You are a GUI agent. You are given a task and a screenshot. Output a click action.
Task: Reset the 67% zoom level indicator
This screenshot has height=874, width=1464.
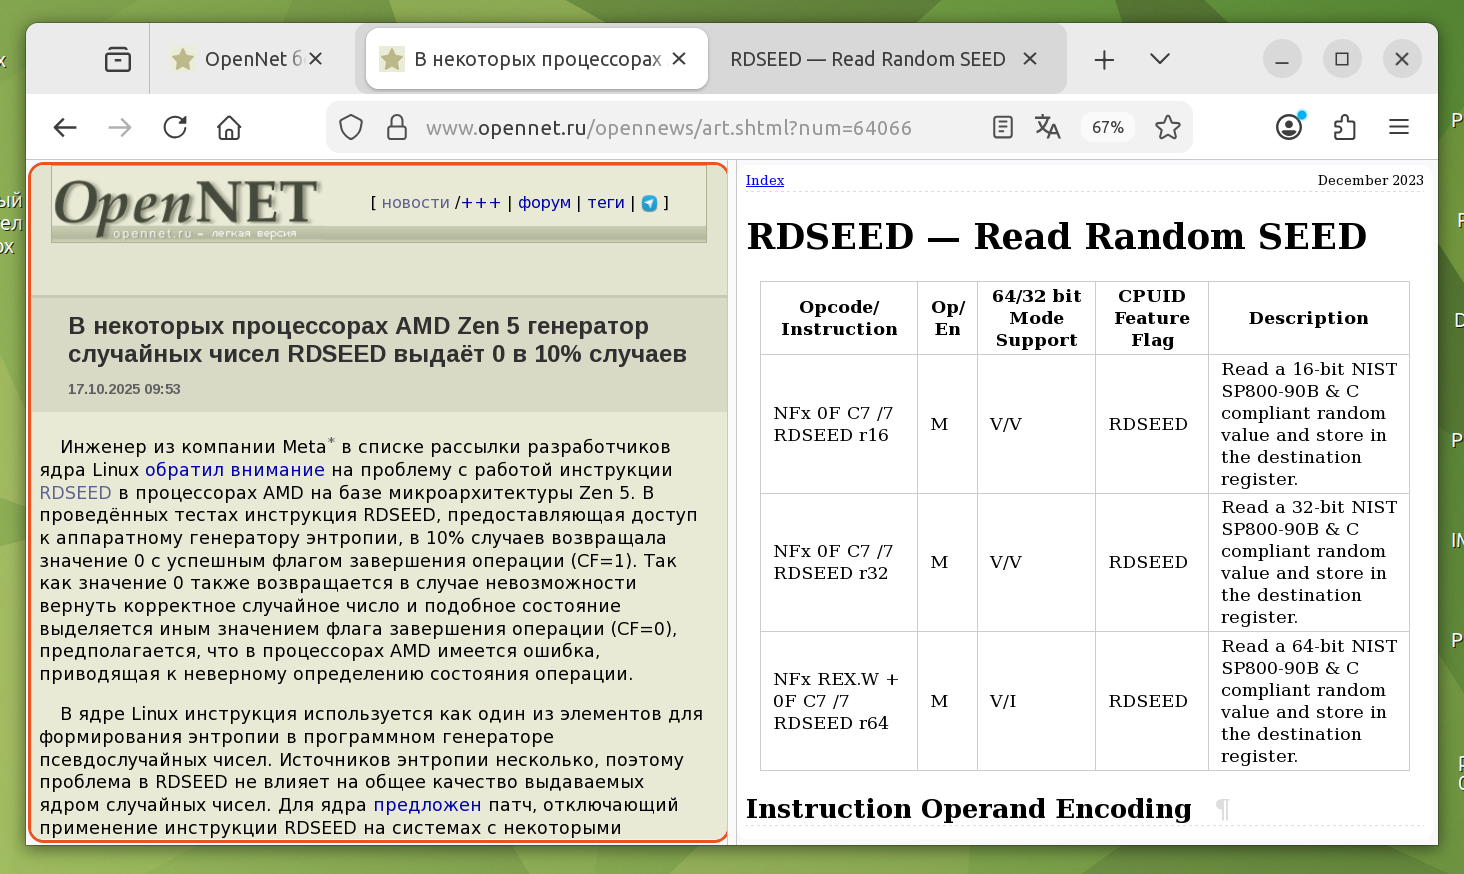point(1108,128)
